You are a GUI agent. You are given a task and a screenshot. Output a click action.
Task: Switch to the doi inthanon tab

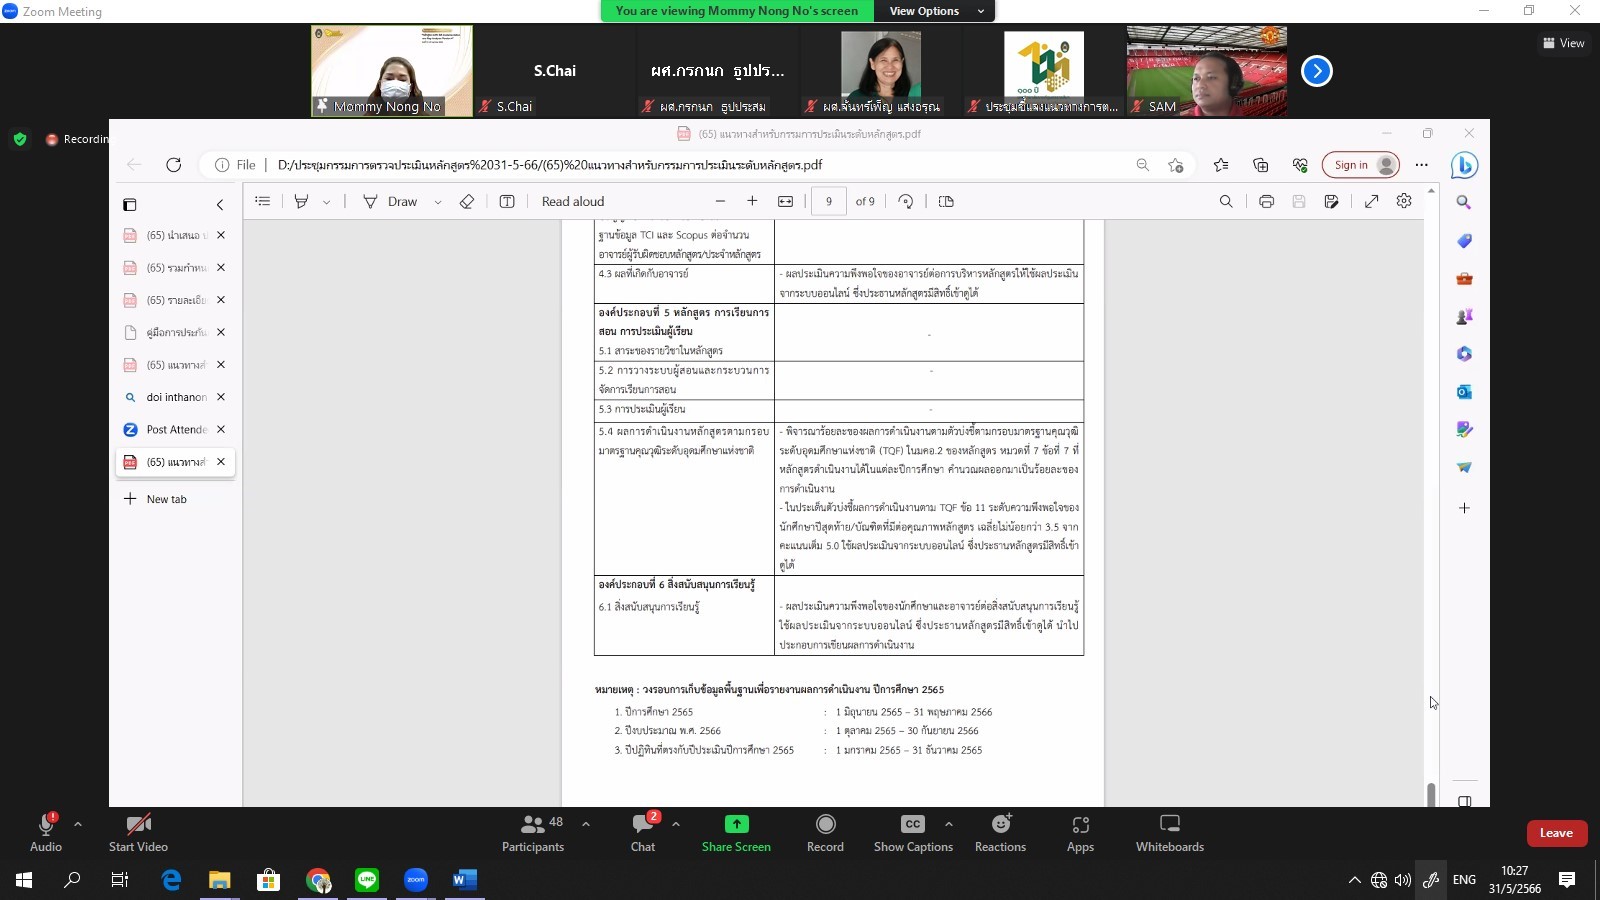coord(176,397)
